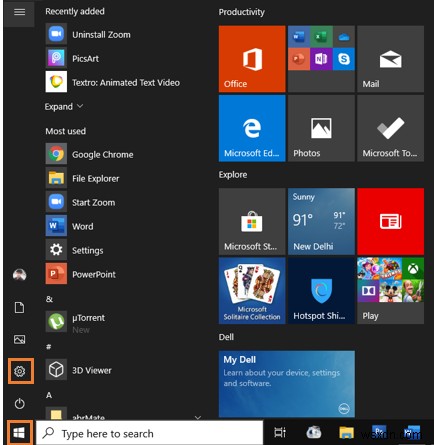The width and height of the screenshot is (434, 445).
Task: Open the Hotspot Shield tile
Action: click(x=321, y=290)
